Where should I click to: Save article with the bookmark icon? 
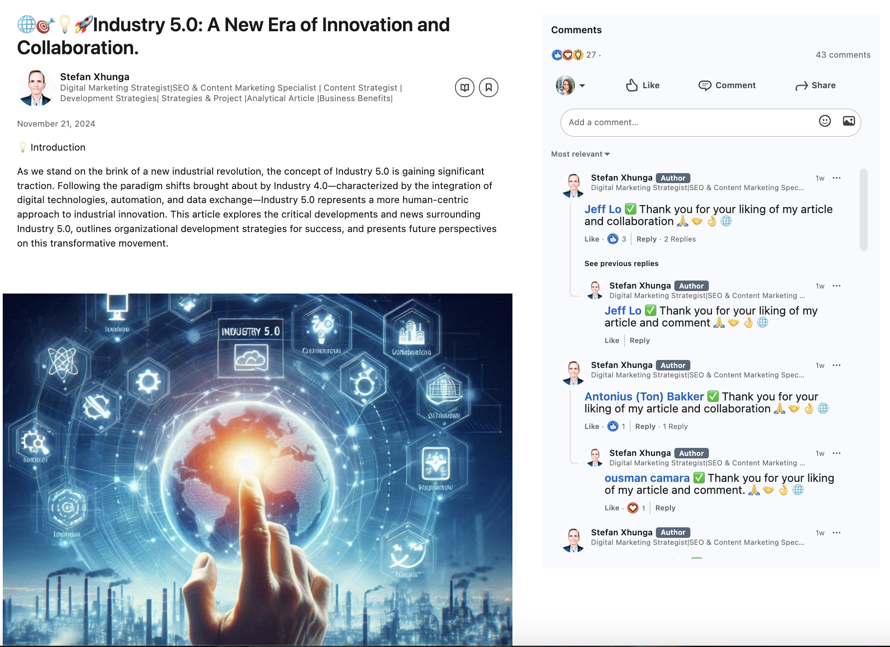(x=489, y=87)
